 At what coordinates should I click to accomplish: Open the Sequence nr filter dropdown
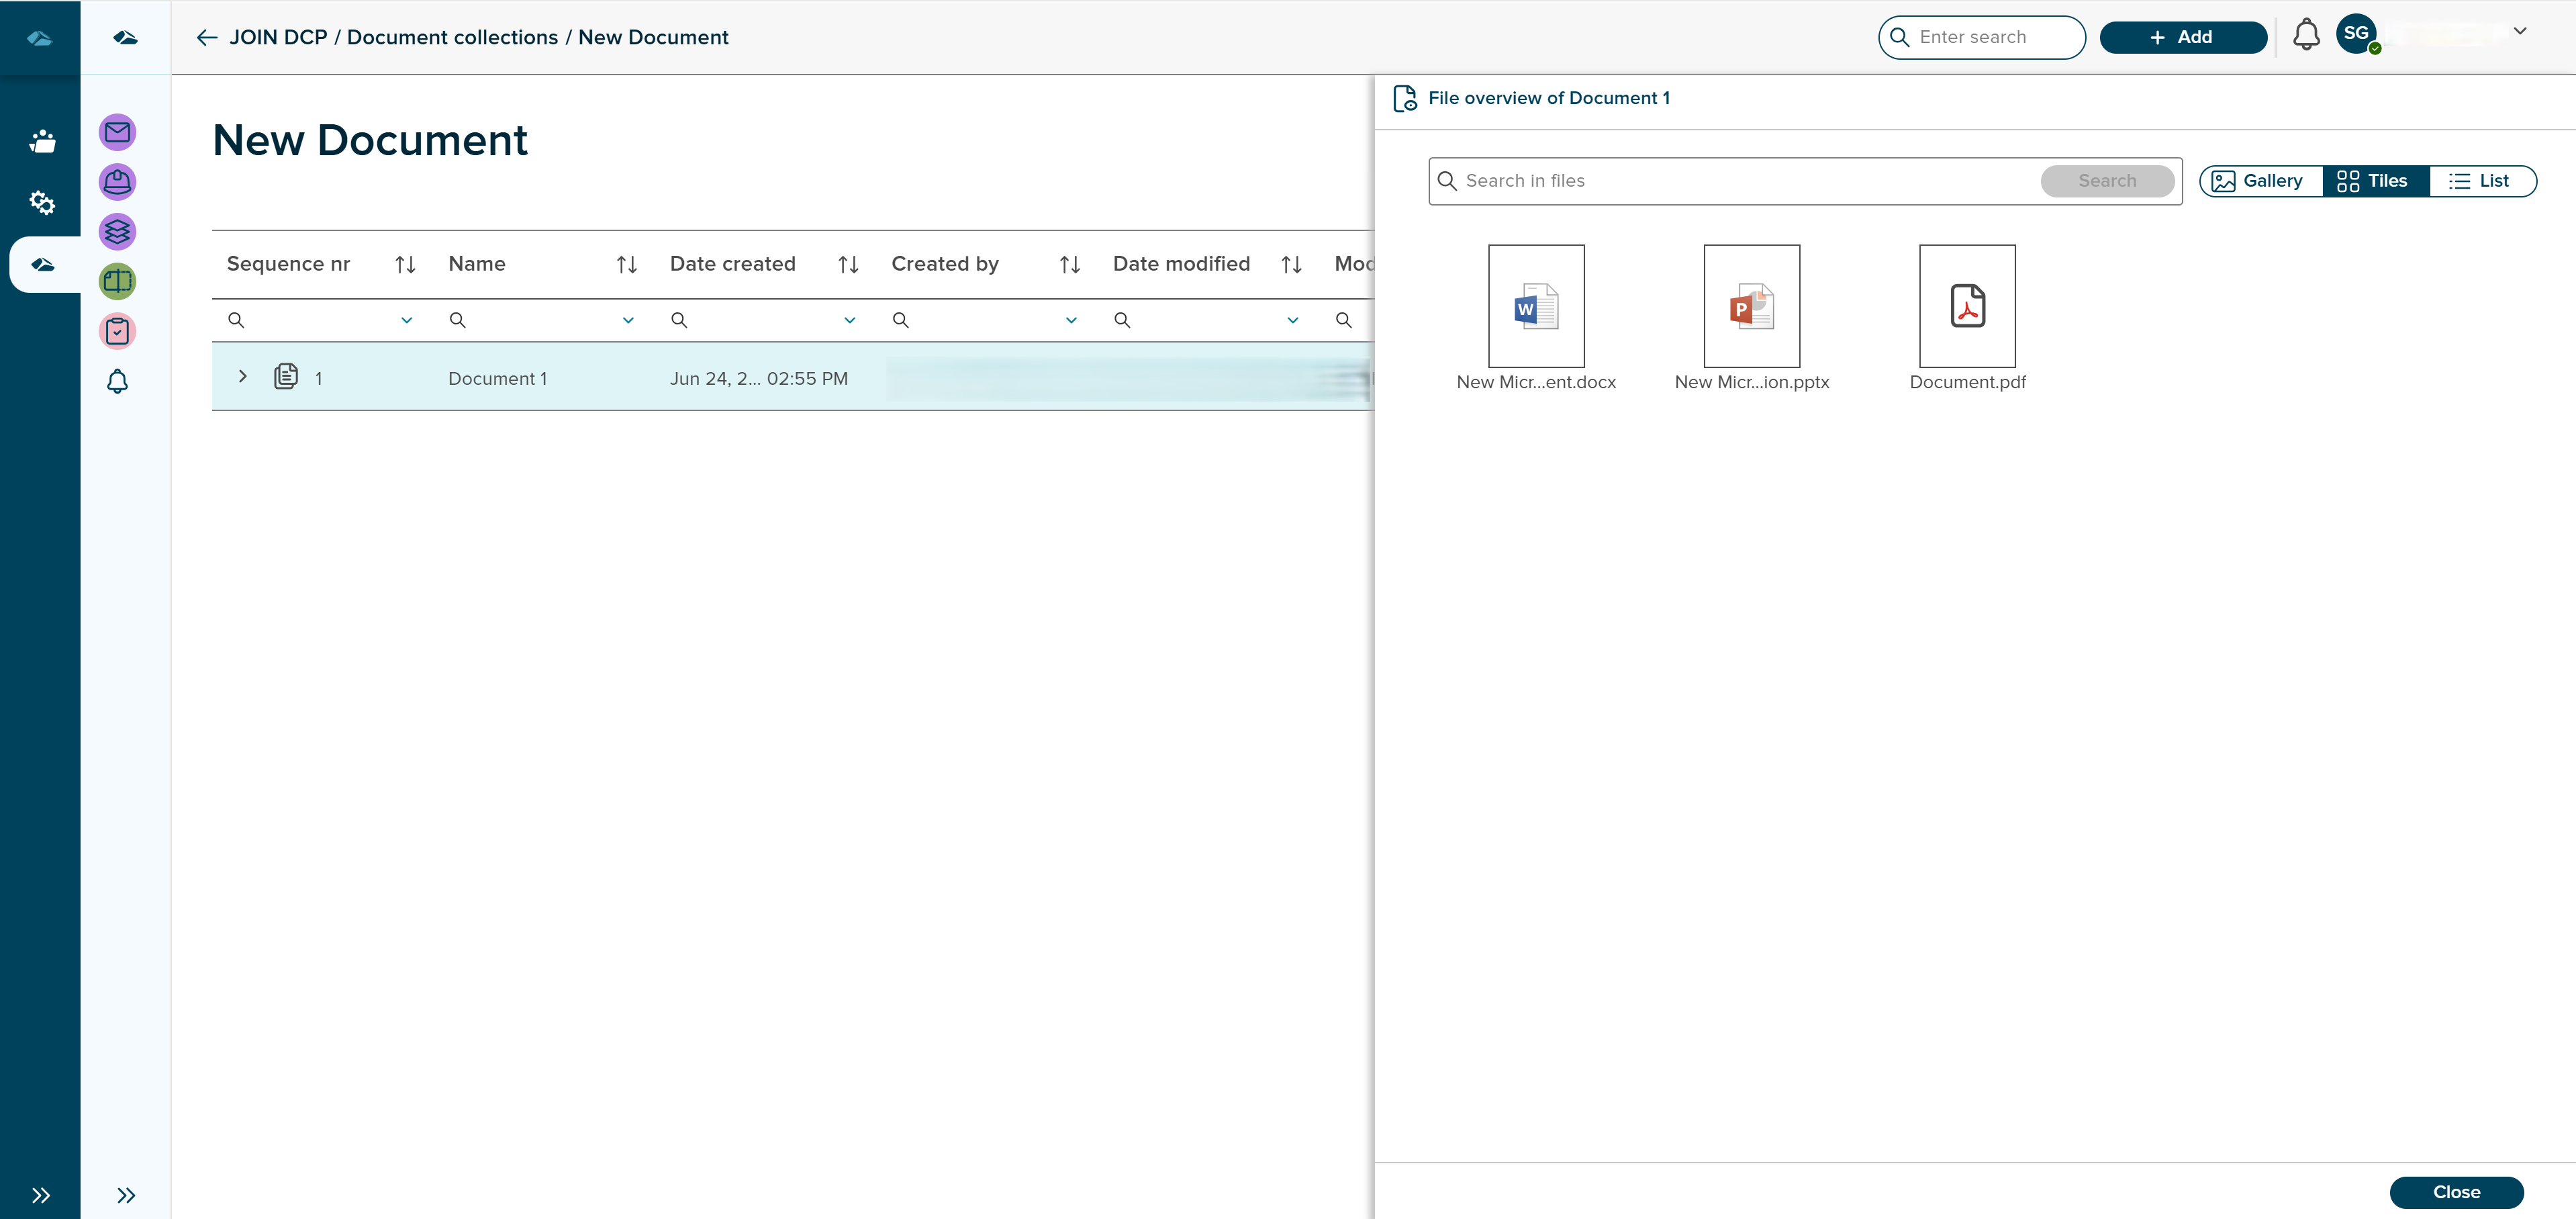tap(406, 320)
